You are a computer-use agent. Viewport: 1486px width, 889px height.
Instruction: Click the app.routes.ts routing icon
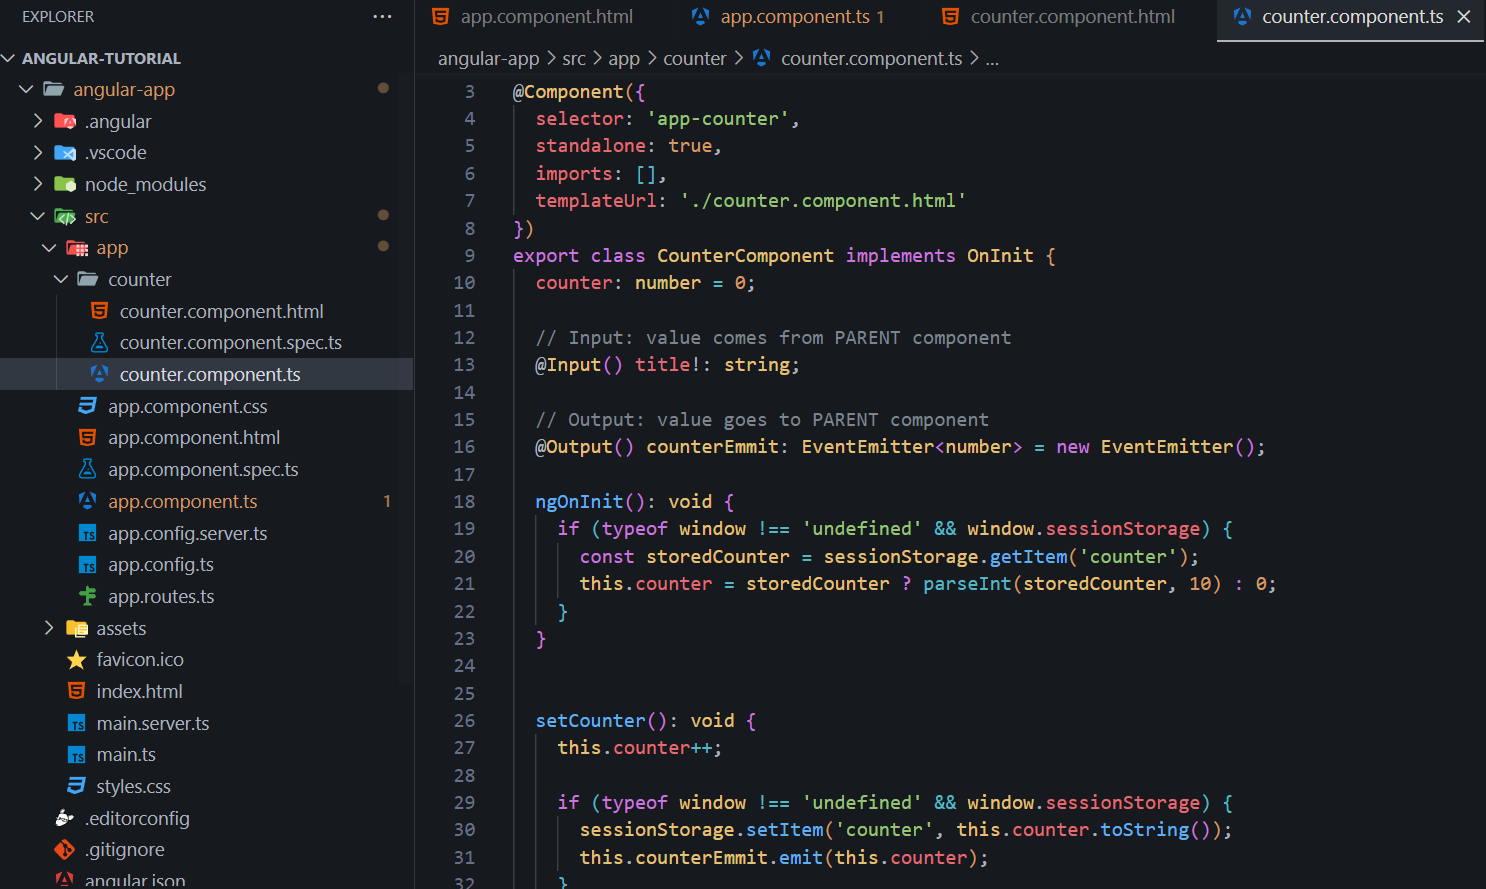[x=88, y=597]
